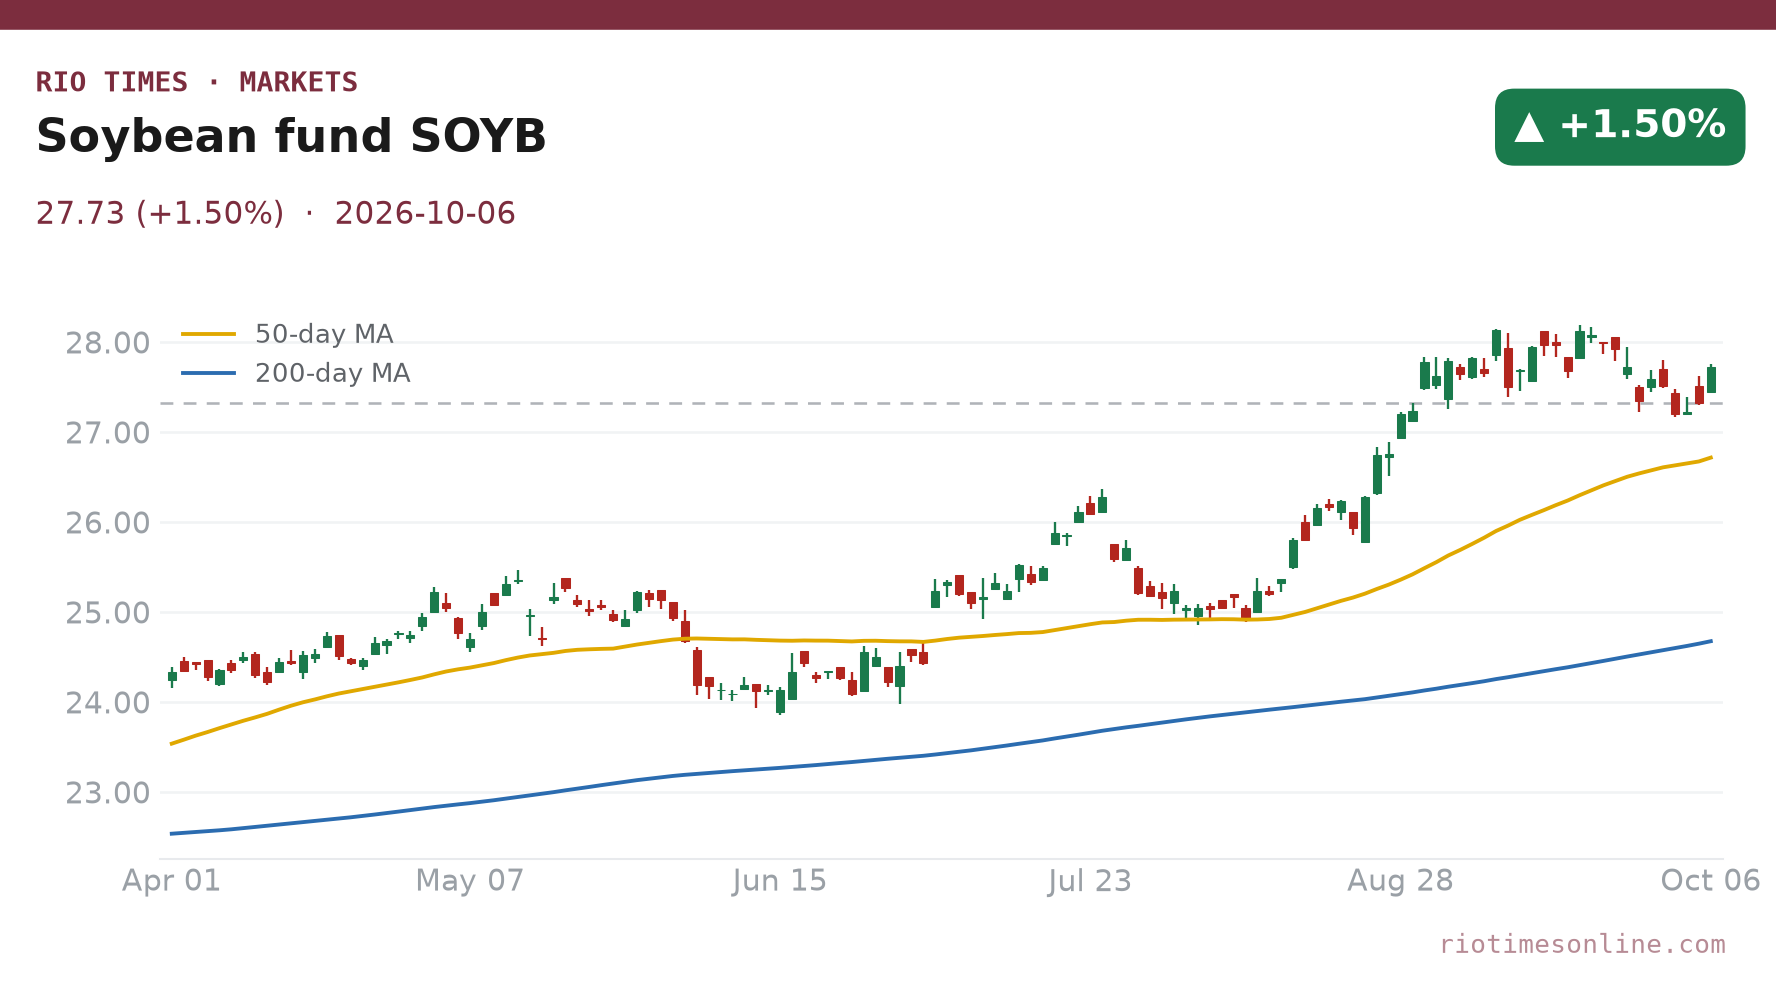Screen dimensions: 1776x999
Task: Click the last green candlestick on Oct 06
Action: (x=1711, y=379)
